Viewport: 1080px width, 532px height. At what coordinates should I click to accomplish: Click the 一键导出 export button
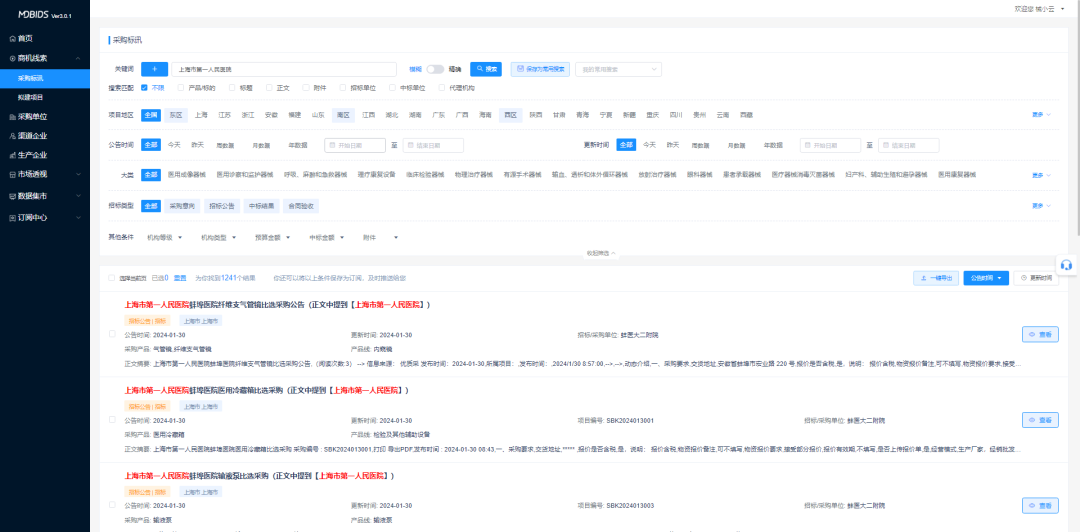coord(935,278)
